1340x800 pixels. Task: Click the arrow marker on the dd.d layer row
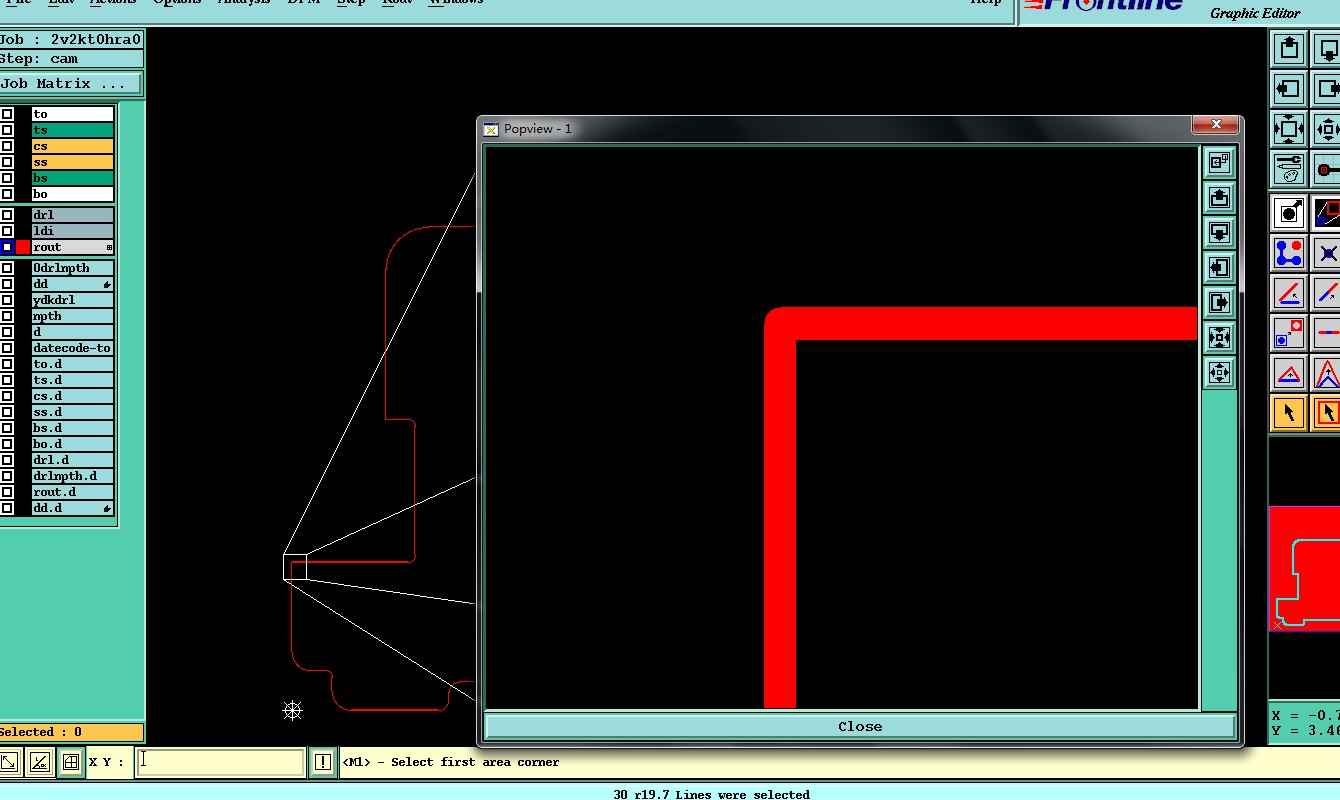click(x=107, y=509)
